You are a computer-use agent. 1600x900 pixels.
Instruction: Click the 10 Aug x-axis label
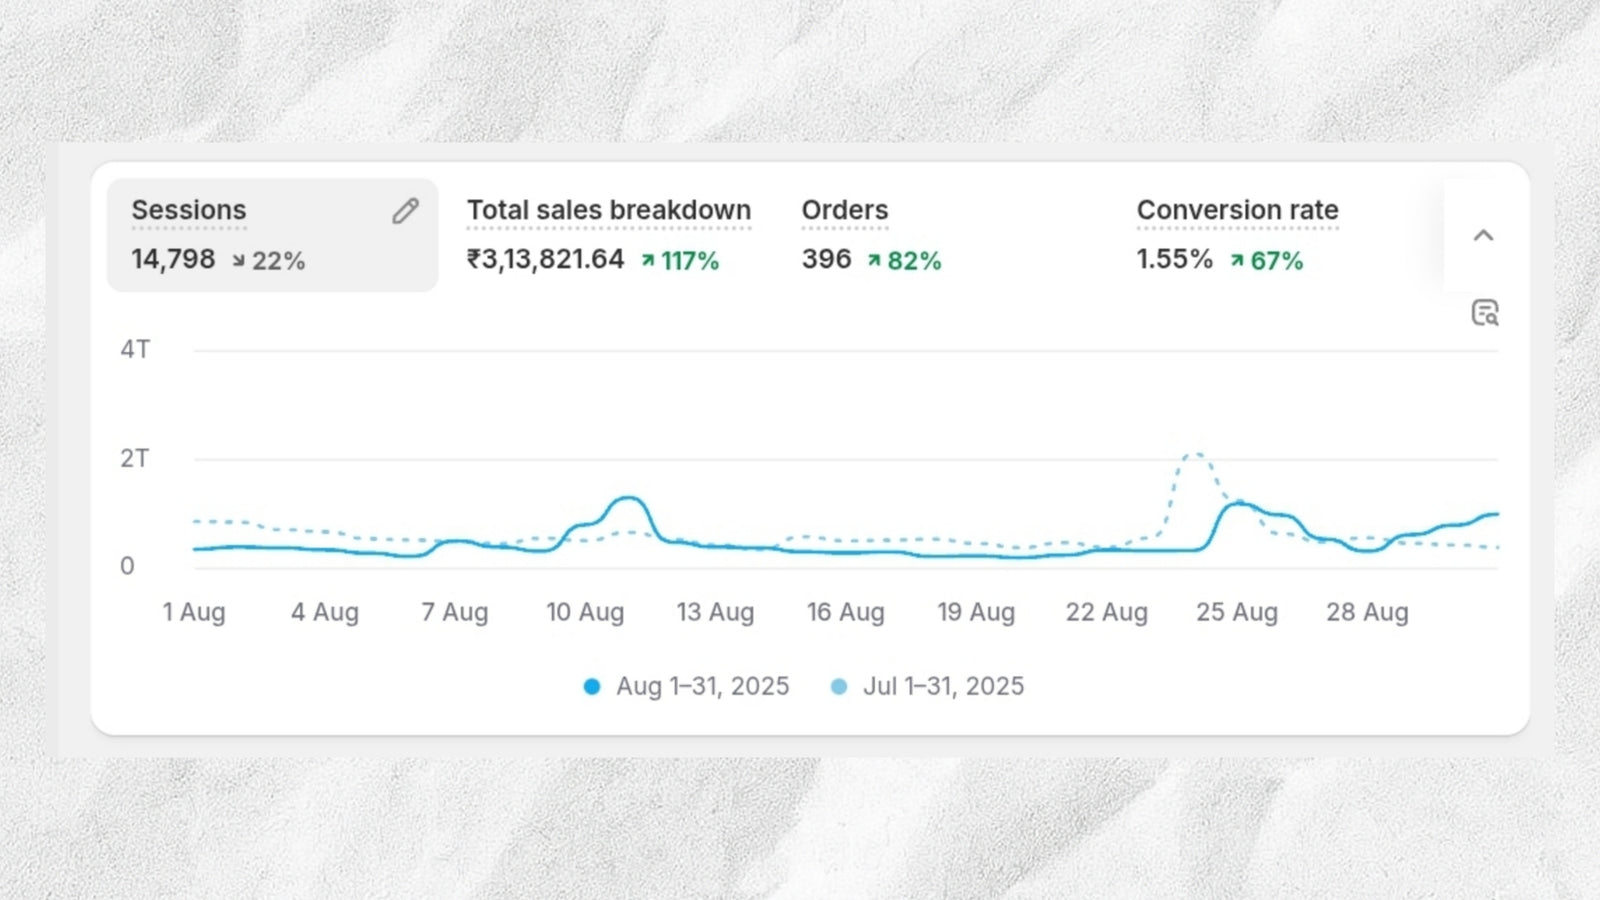[585, 612]
